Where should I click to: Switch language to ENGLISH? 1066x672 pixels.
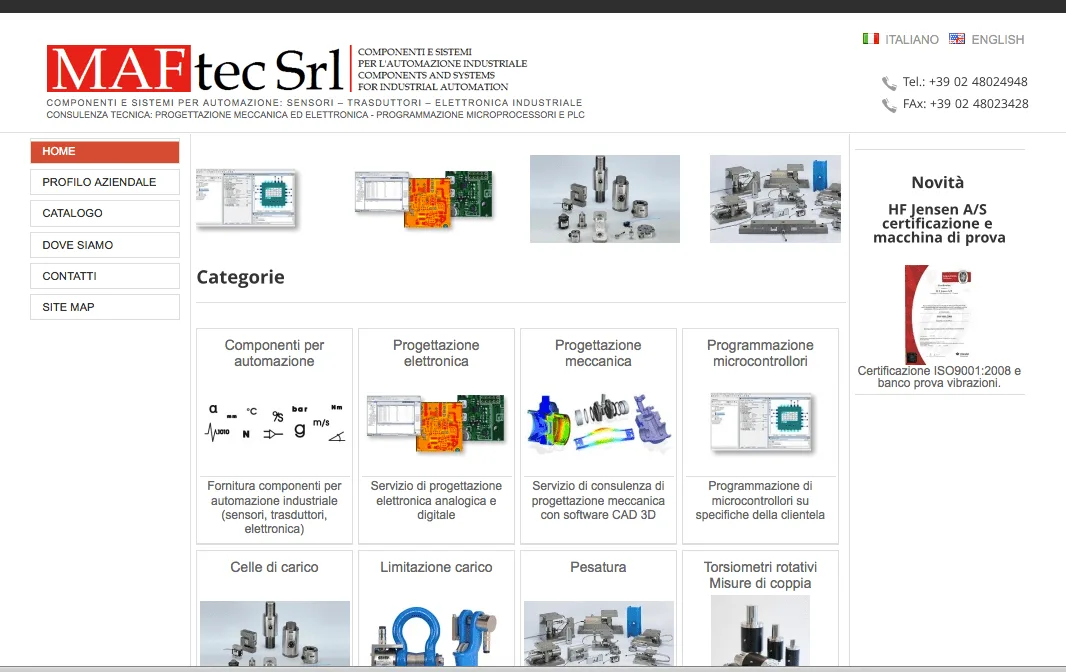(x=997, y=39)
